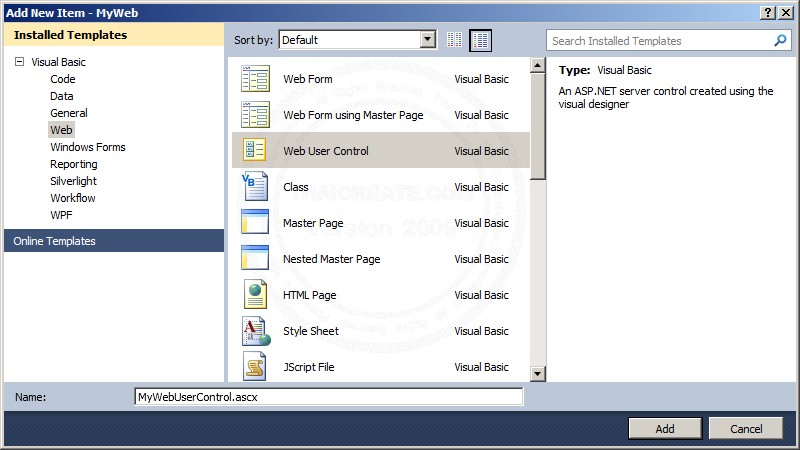Select the 'HTML Page' template name
Screen dimensions: 800x450
pyautogui.click(x=309, y=295)
